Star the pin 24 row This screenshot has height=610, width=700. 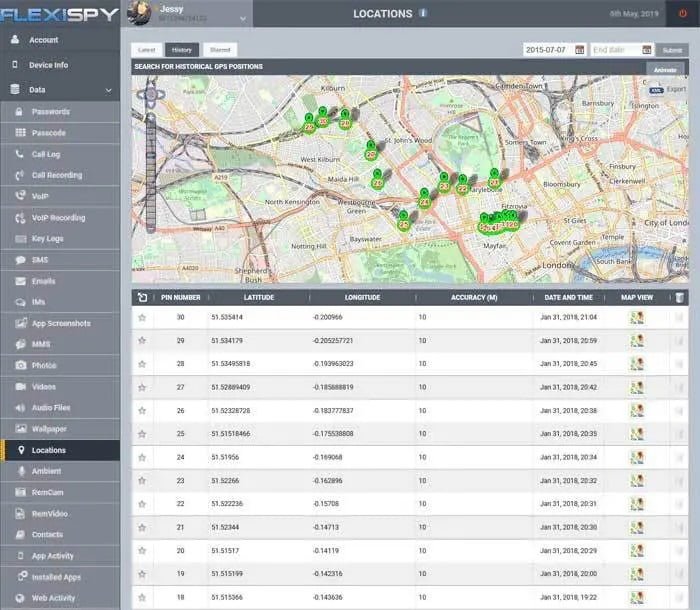click(x=142, y=457)
